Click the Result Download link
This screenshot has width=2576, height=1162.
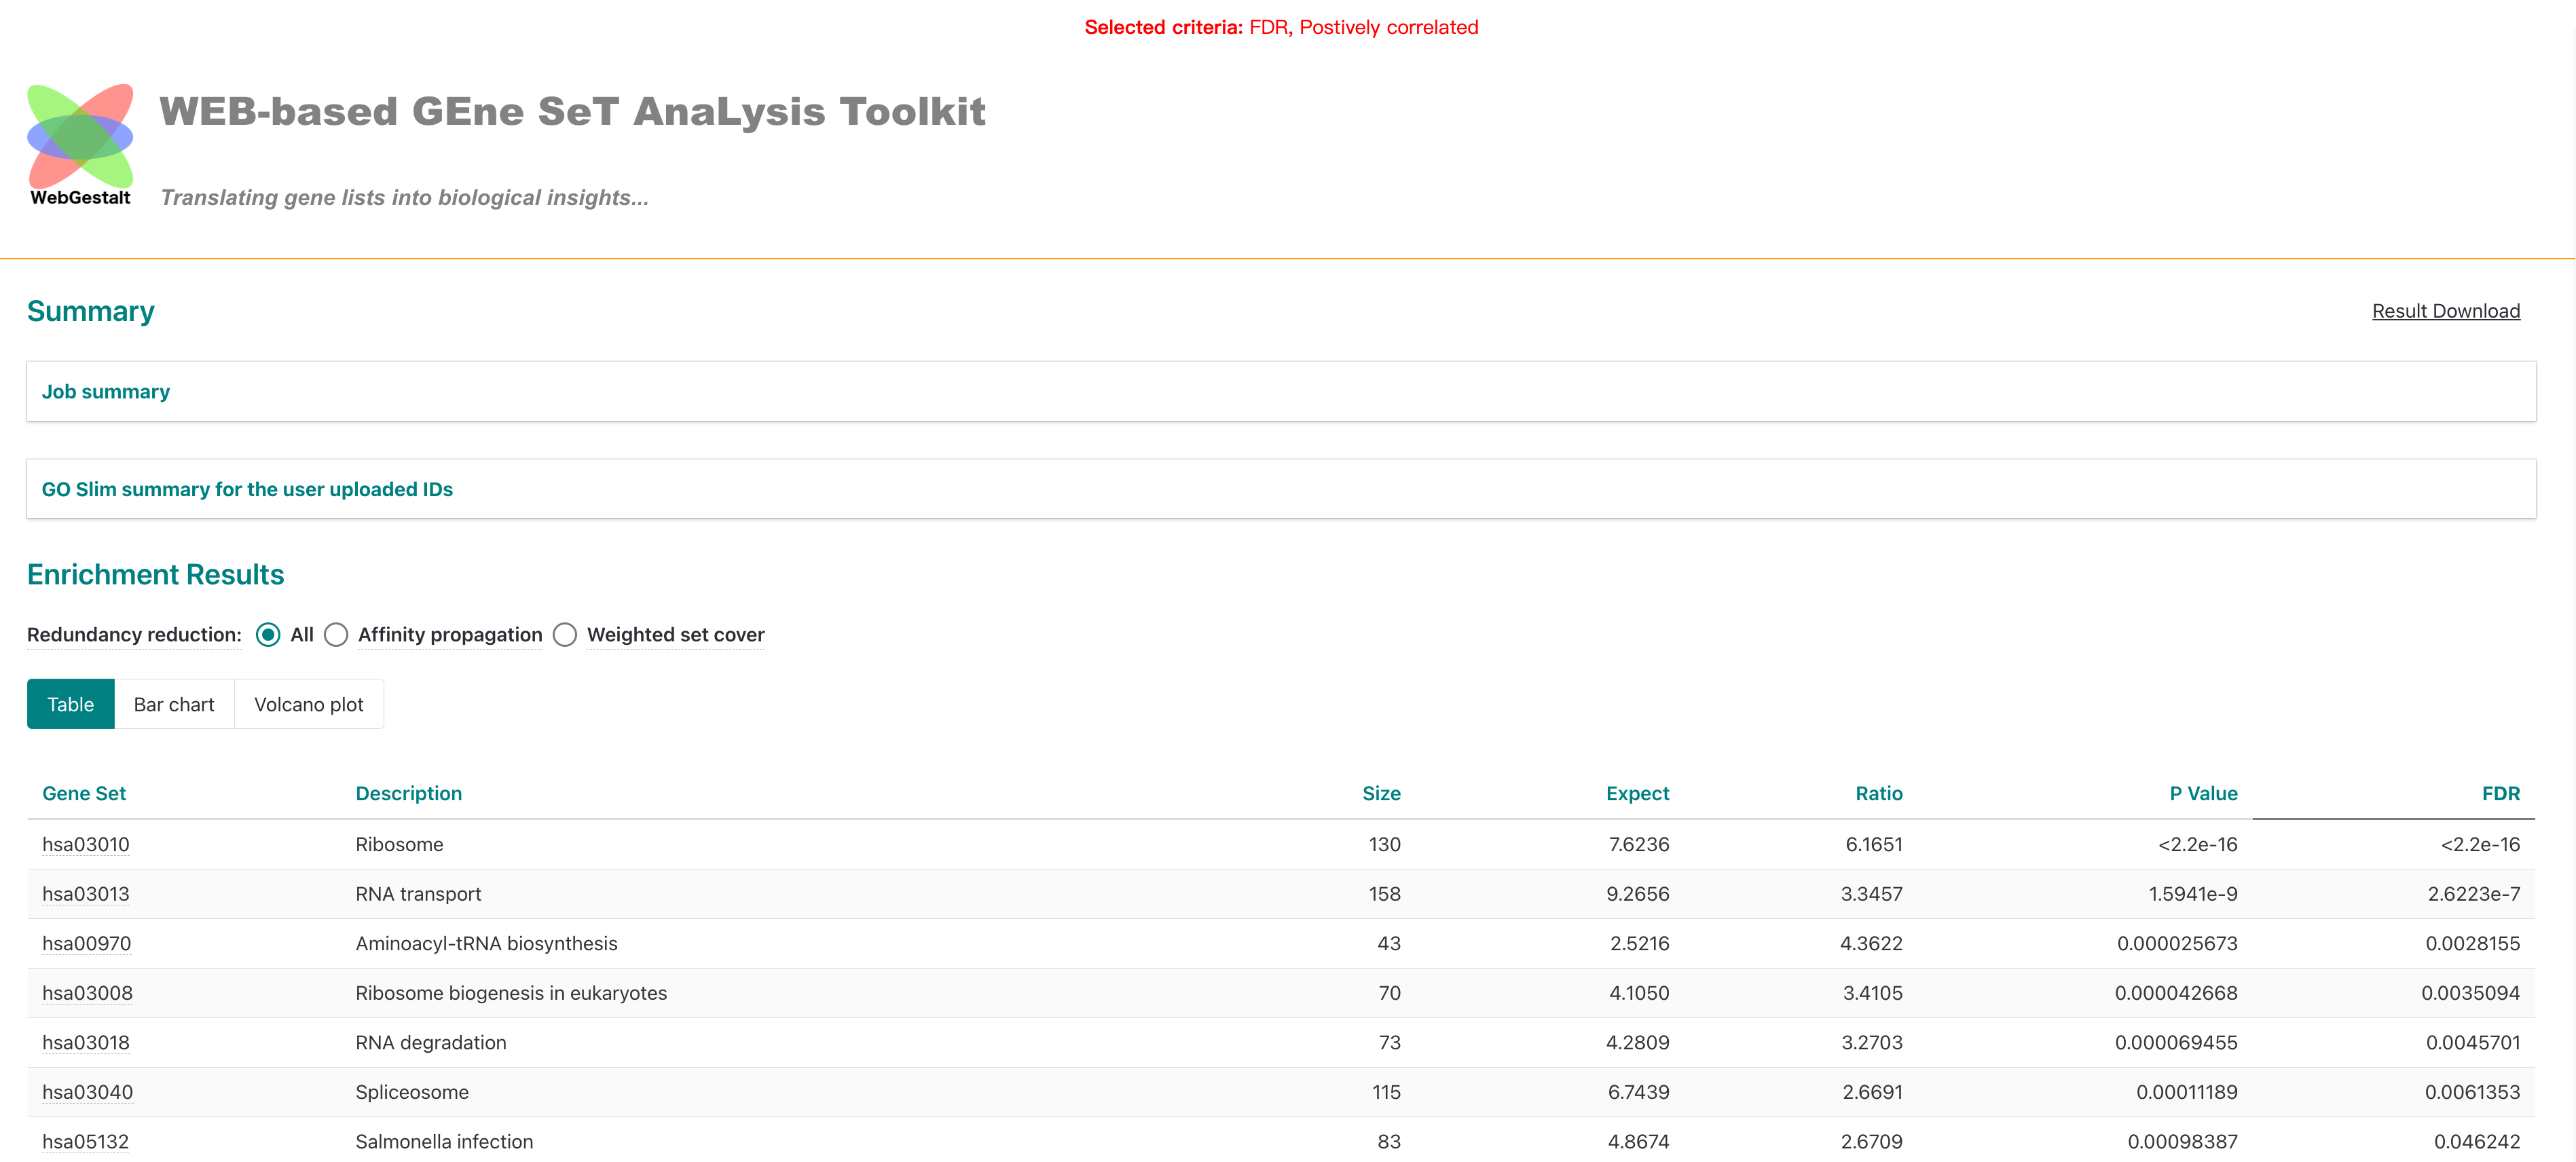(x=2445, y=311)
